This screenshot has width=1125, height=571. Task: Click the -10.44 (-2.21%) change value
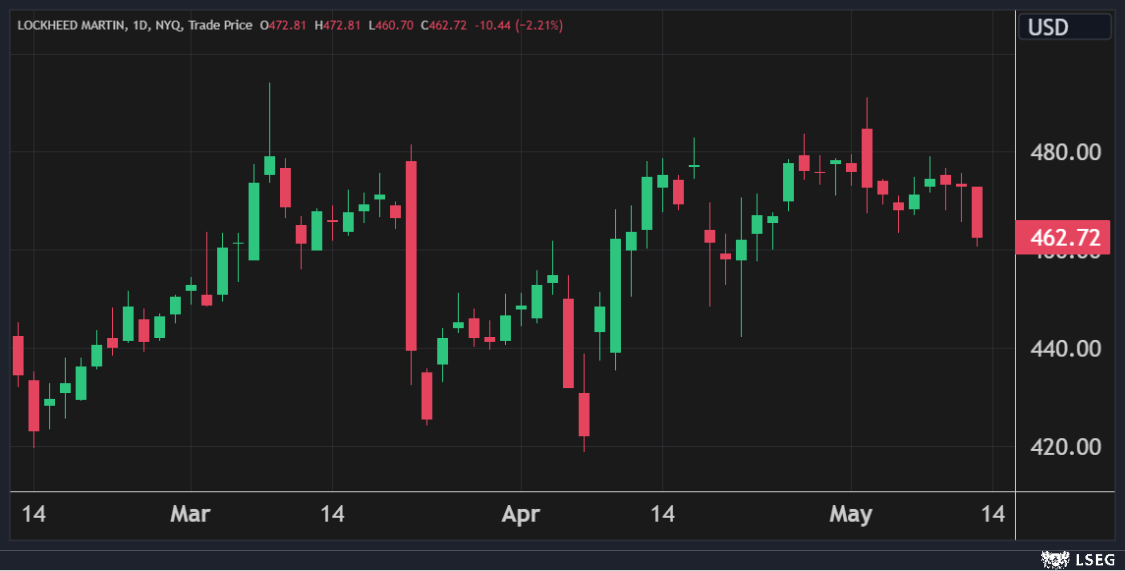click(524, 25)
